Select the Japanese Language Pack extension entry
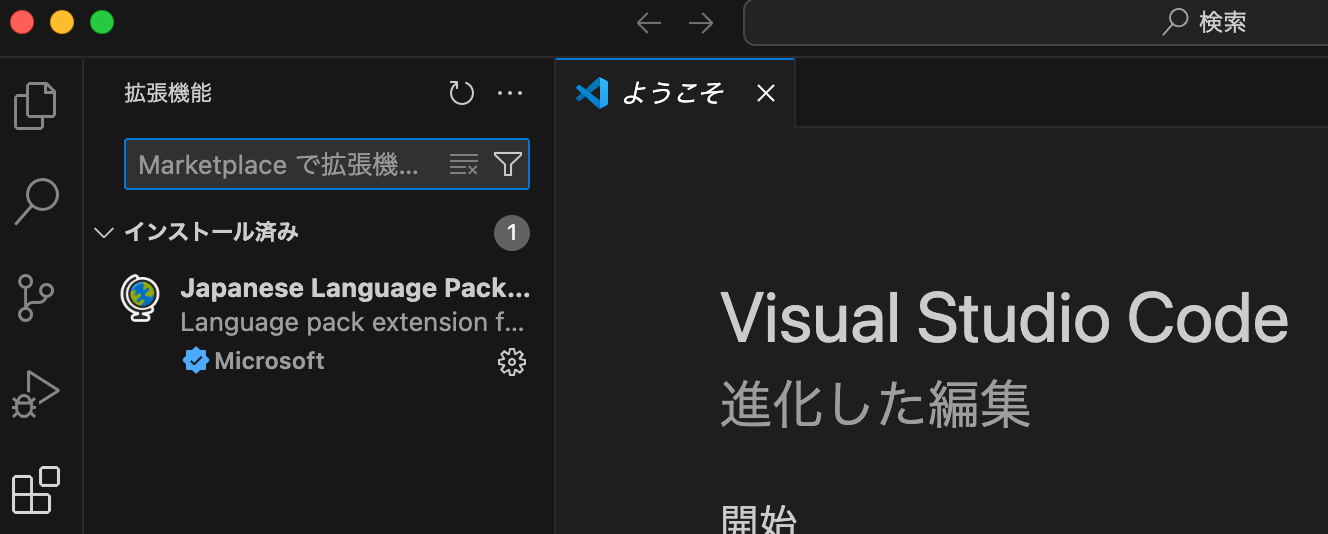Viewport: 1328px width, 534px height. [x=319, y=324]
